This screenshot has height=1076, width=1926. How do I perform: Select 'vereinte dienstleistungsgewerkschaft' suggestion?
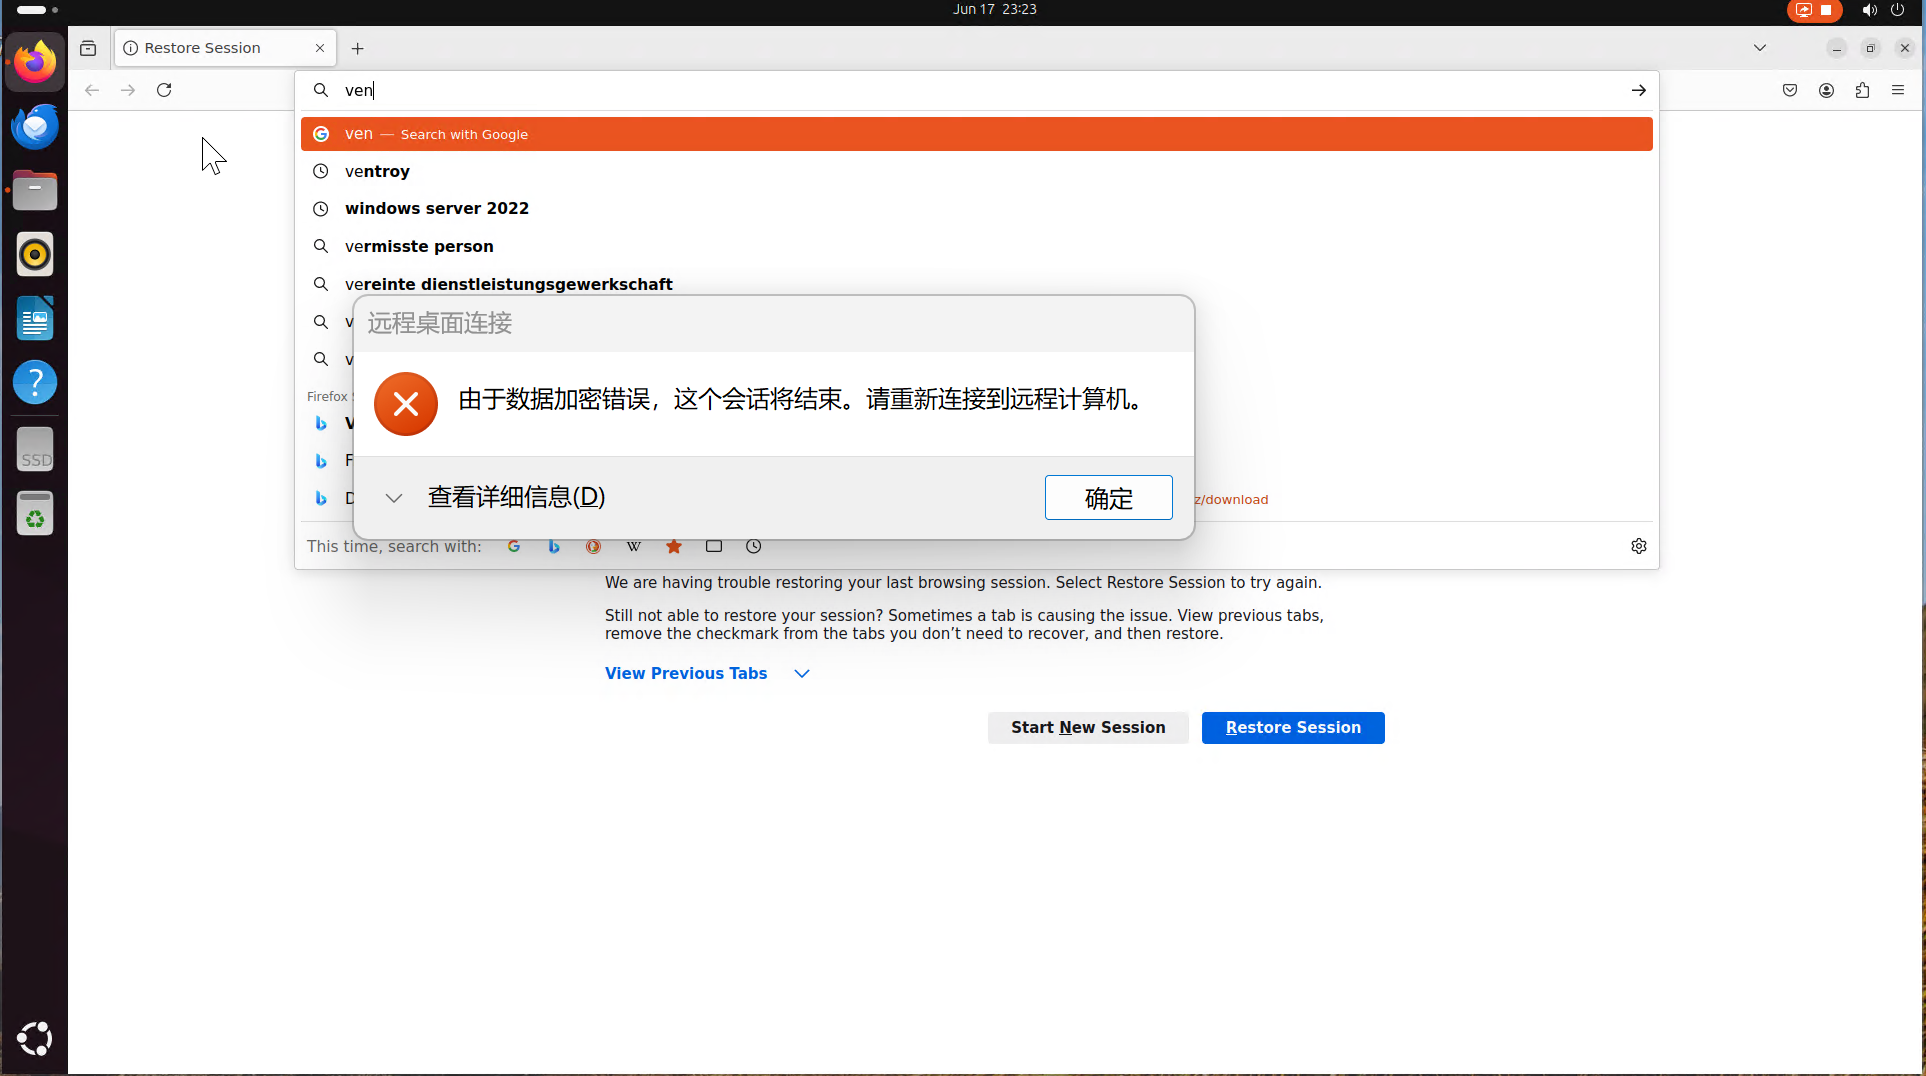point(976,284)
